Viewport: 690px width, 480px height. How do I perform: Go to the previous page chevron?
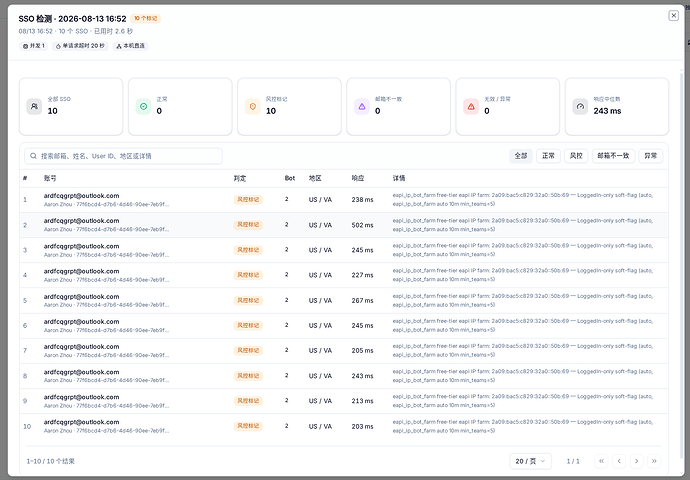(619, 461)
